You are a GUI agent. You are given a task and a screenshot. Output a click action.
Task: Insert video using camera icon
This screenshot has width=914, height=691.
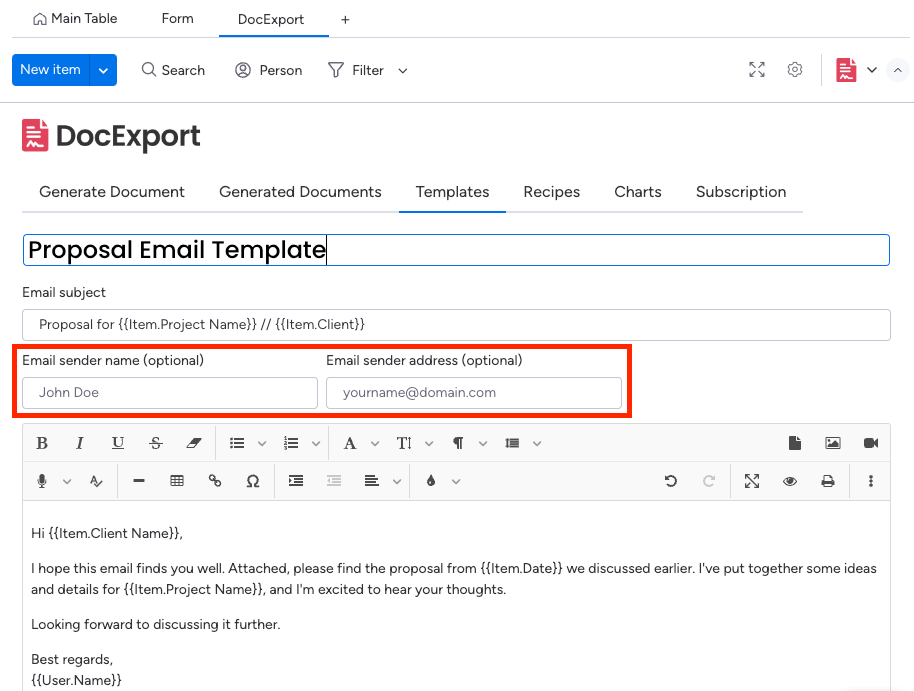pyautogui.click(x=871, y=443)
